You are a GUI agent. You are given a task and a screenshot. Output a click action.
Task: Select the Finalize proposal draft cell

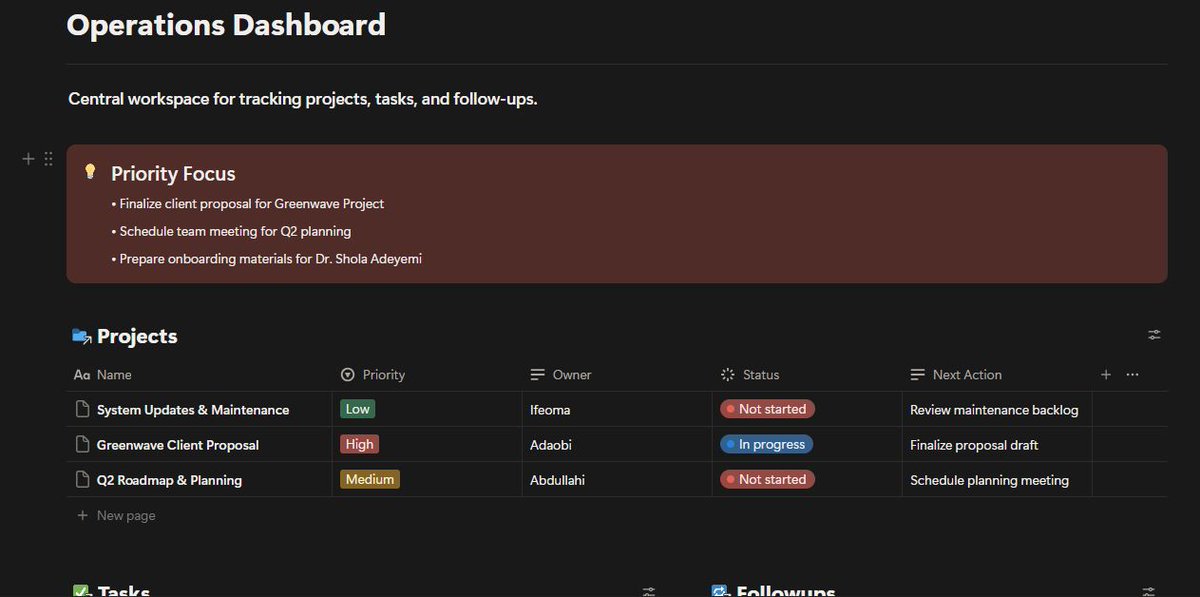tap(997, 444)
